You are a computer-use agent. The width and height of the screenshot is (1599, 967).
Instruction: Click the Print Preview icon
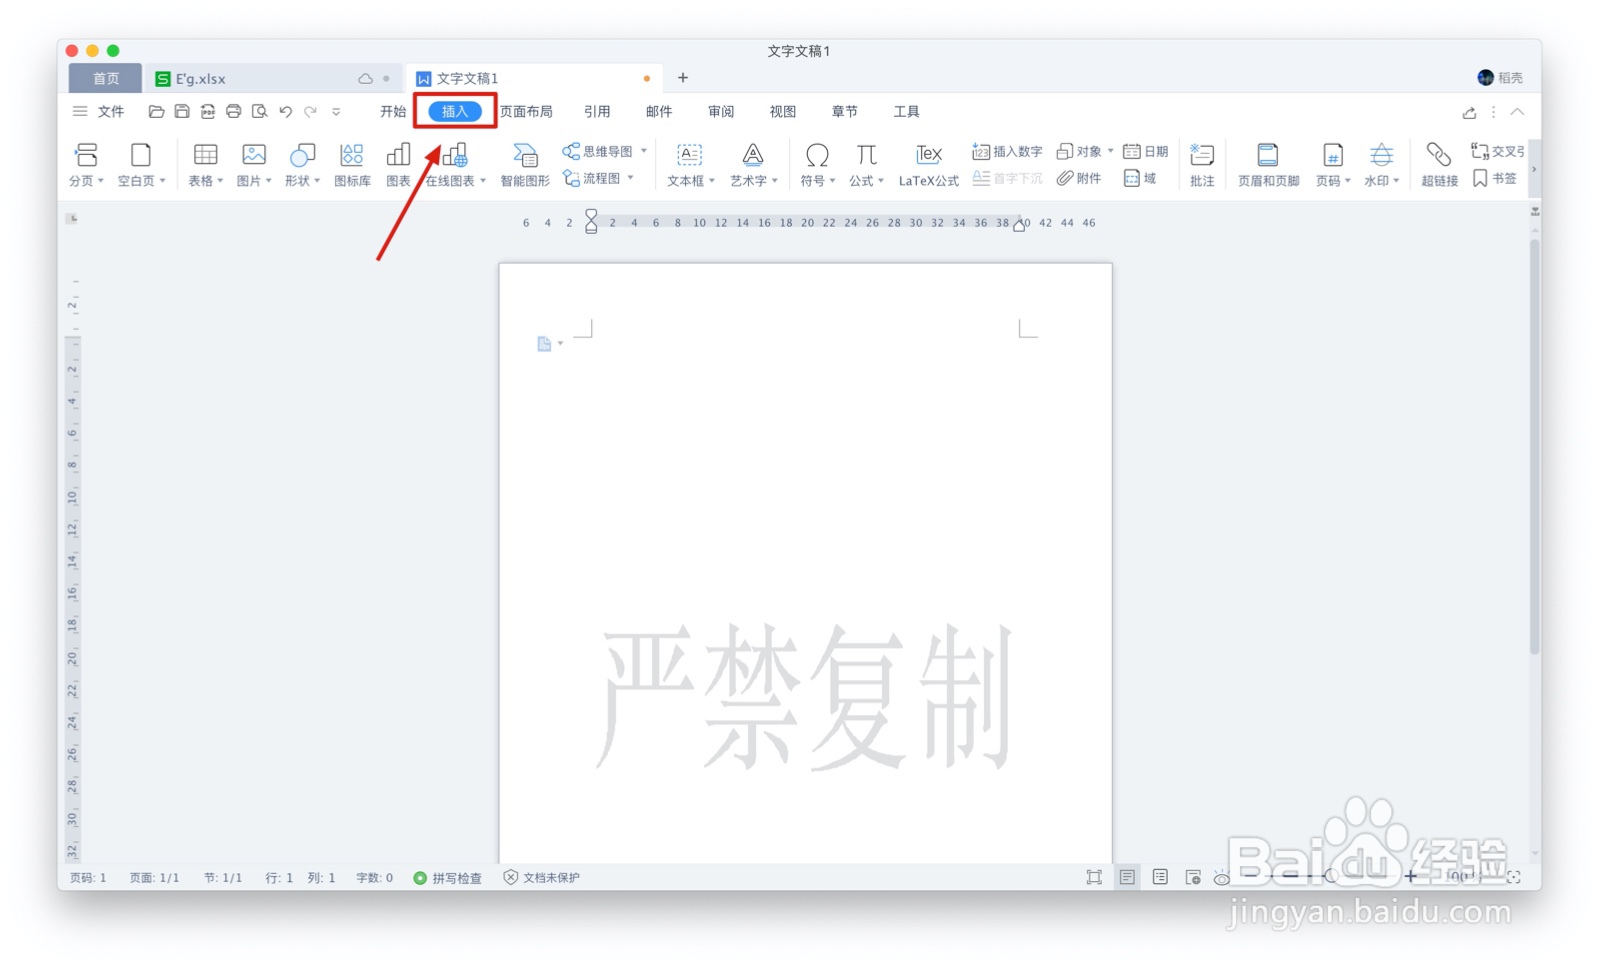[x=259, y=111]
